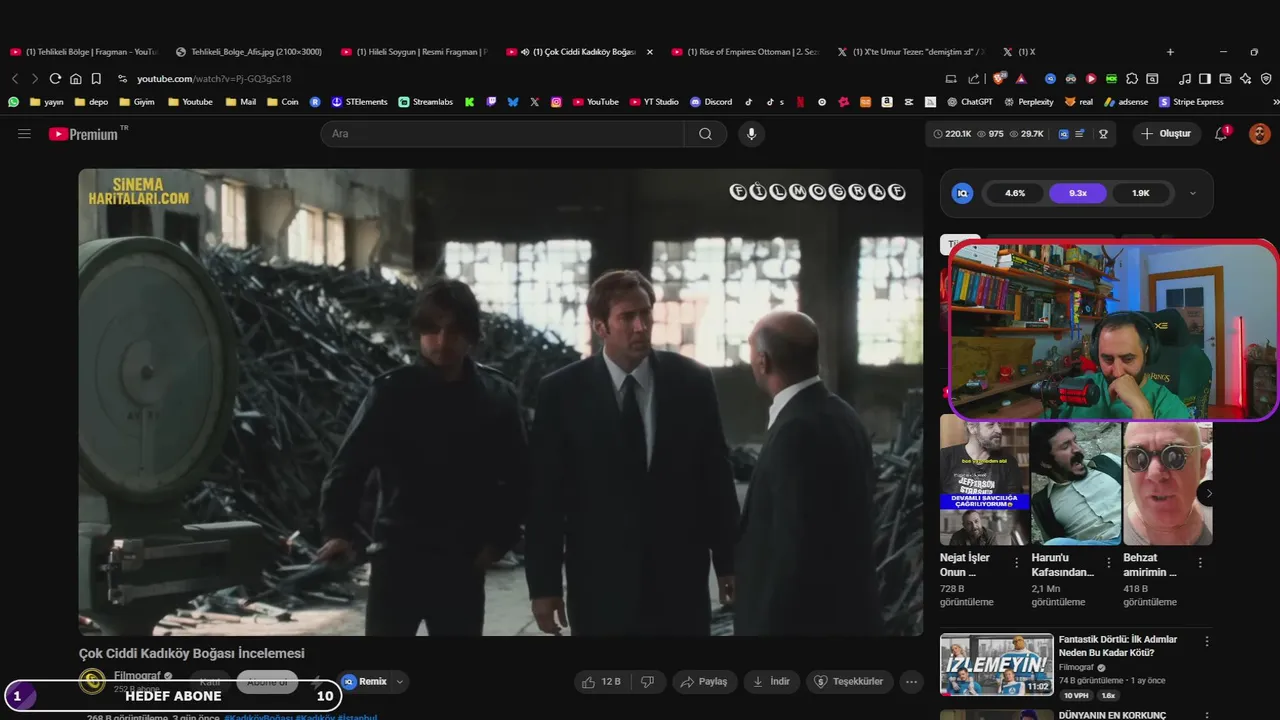1280x720 pixels.
Task: Click the Streamlabs bookmark
Action: (426, 102)
